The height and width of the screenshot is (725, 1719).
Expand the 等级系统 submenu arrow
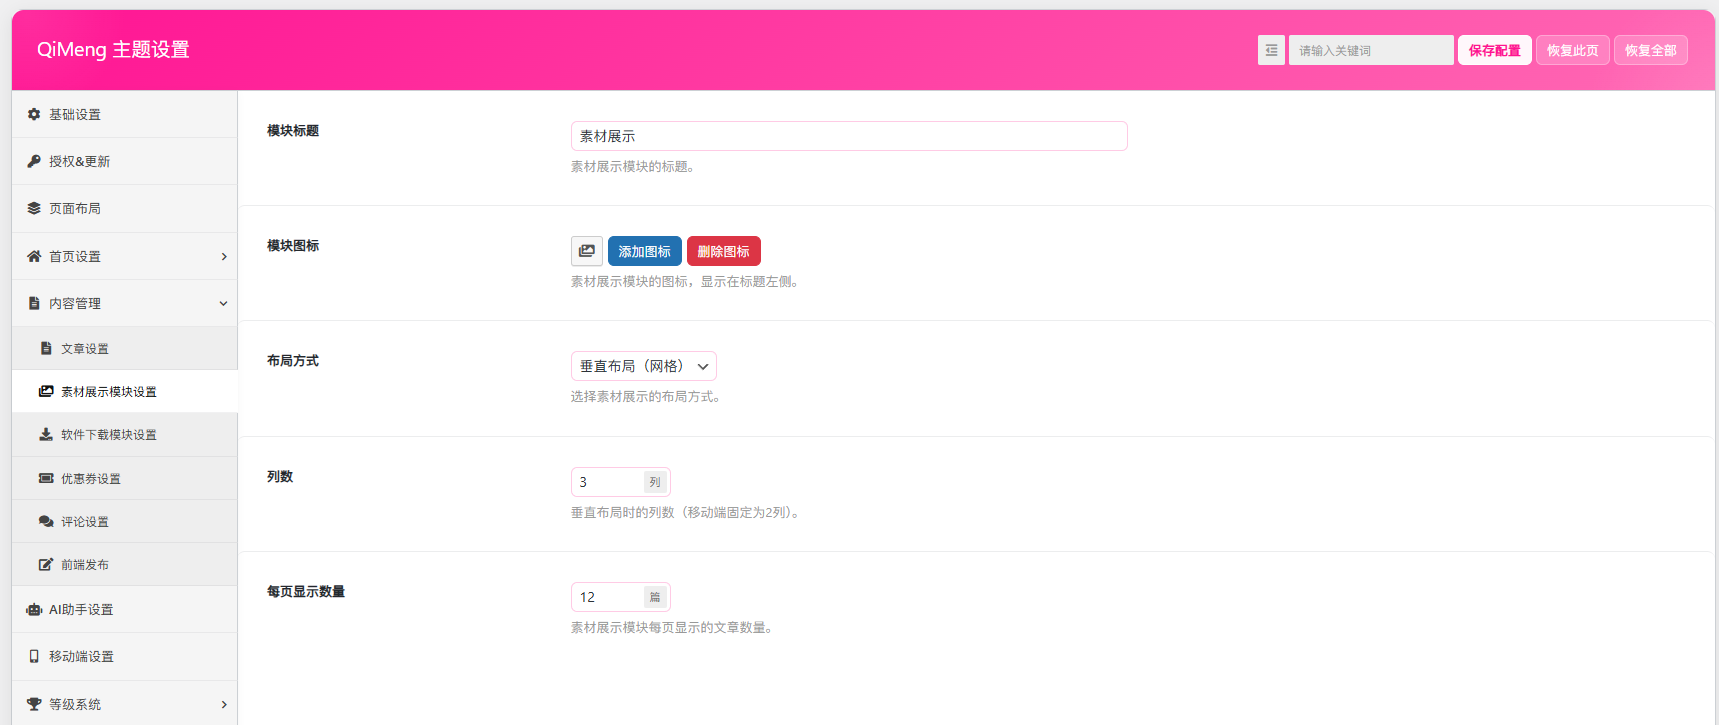(224, 705)
